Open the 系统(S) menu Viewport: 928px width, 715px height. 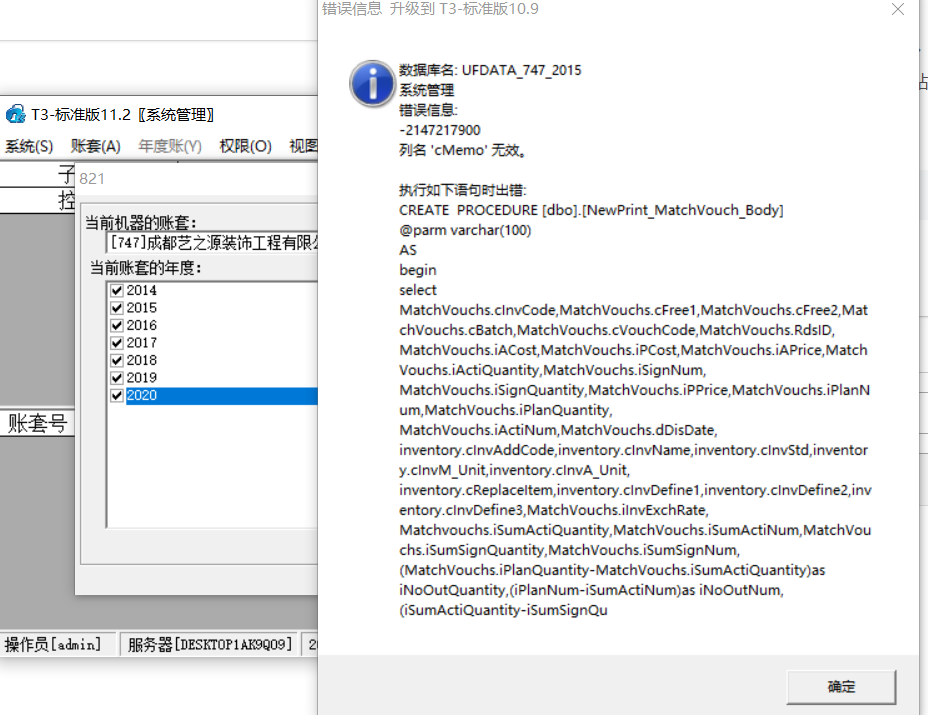pos(29,146)
